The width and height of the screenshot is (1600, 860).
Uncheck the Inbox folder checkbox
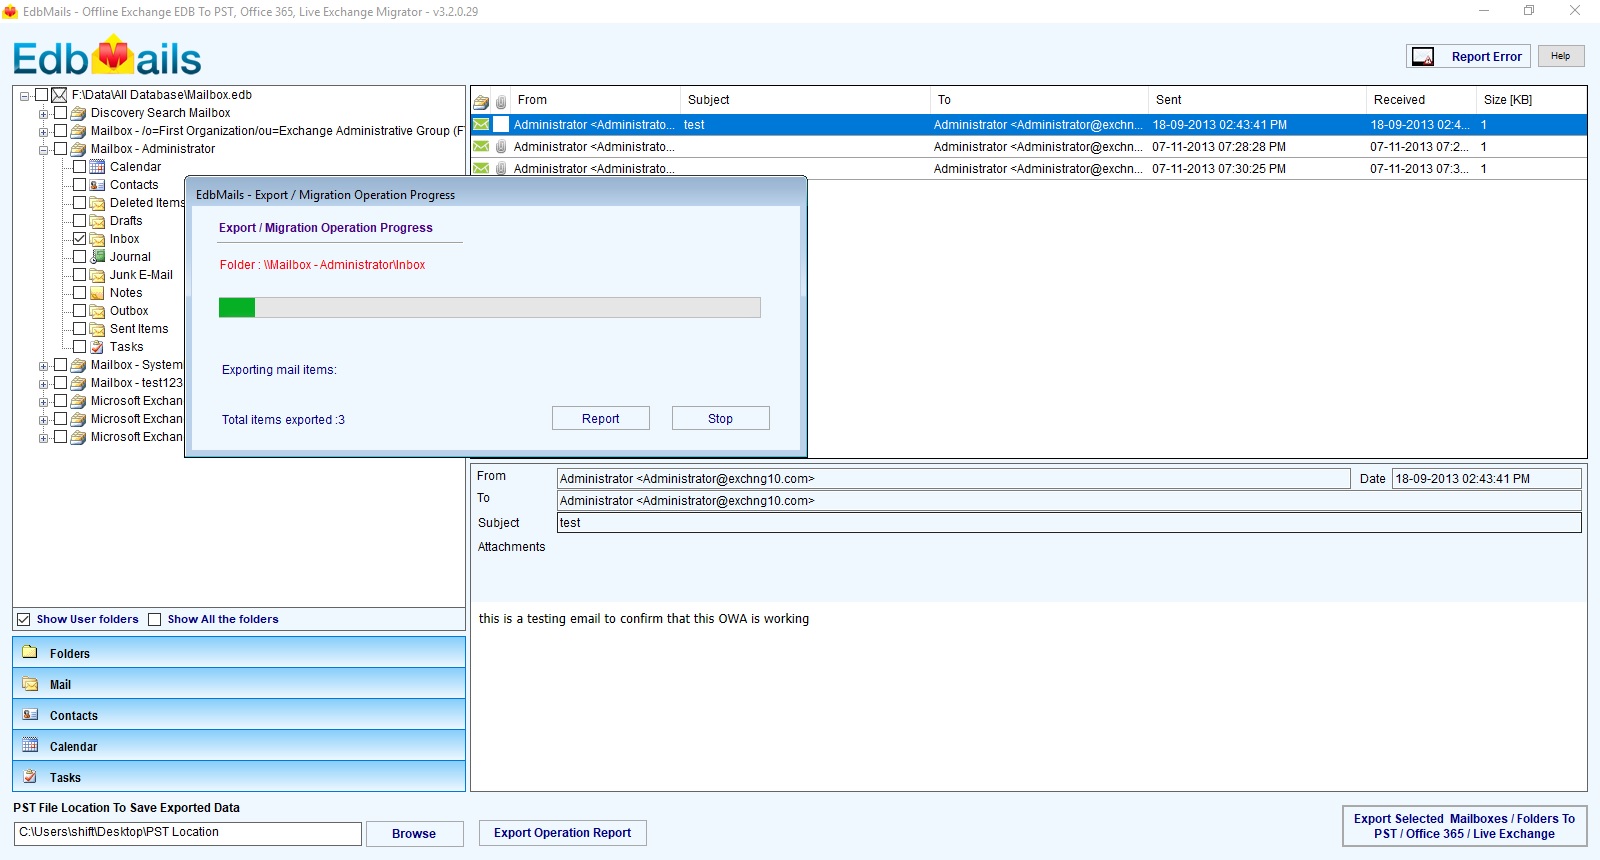click(x=80, y=239)
